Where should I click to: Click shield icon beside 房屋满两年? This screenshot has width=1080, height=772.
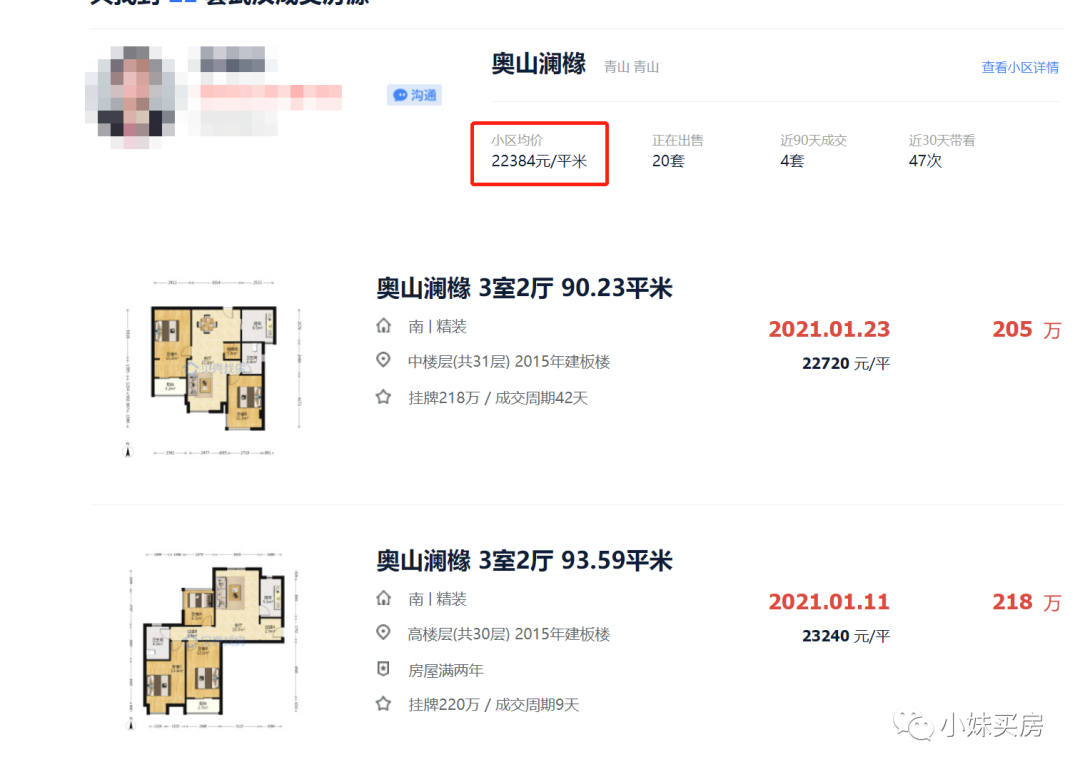[x=384, y=669]
